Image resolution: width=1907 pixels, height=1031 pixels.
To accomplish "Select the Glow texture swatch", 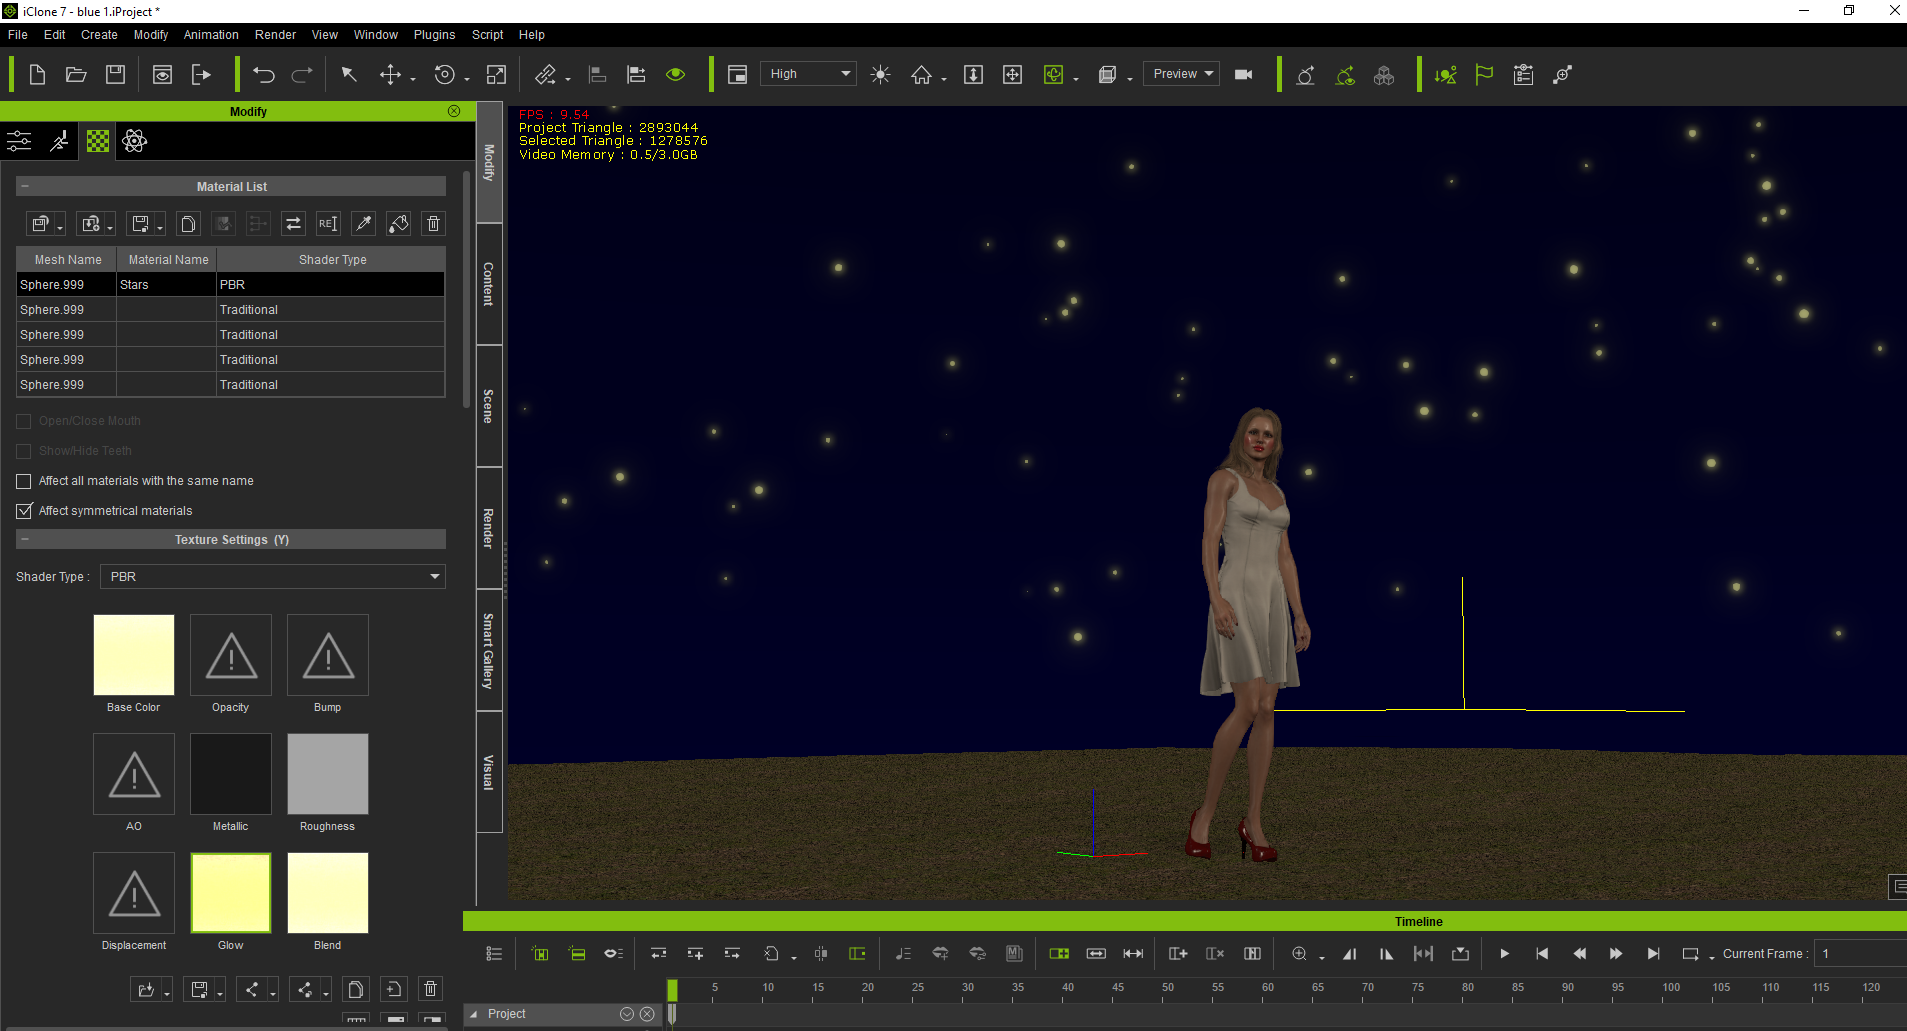I will (x=231, y=893).
